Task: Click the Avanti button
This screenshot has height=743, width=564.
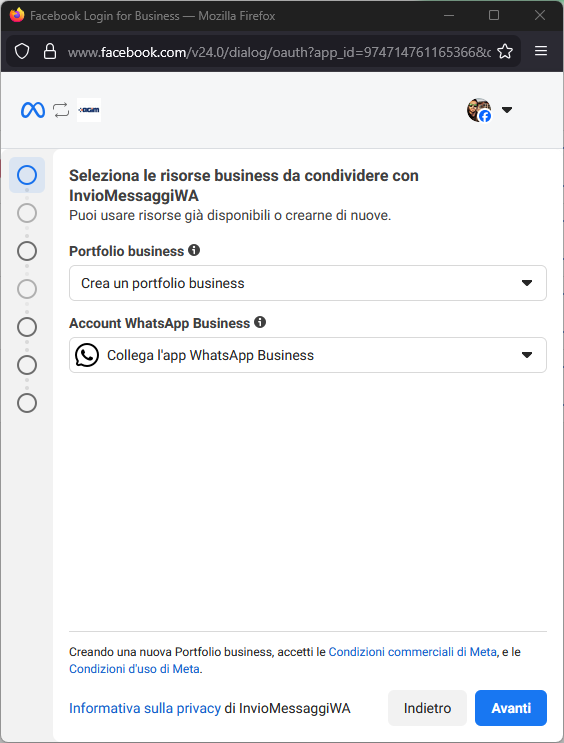Action: pos(511,708)
